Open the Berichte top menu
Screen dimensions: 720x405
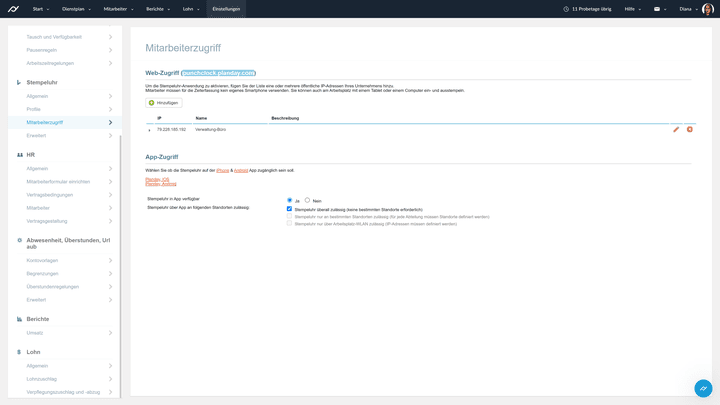157,8
